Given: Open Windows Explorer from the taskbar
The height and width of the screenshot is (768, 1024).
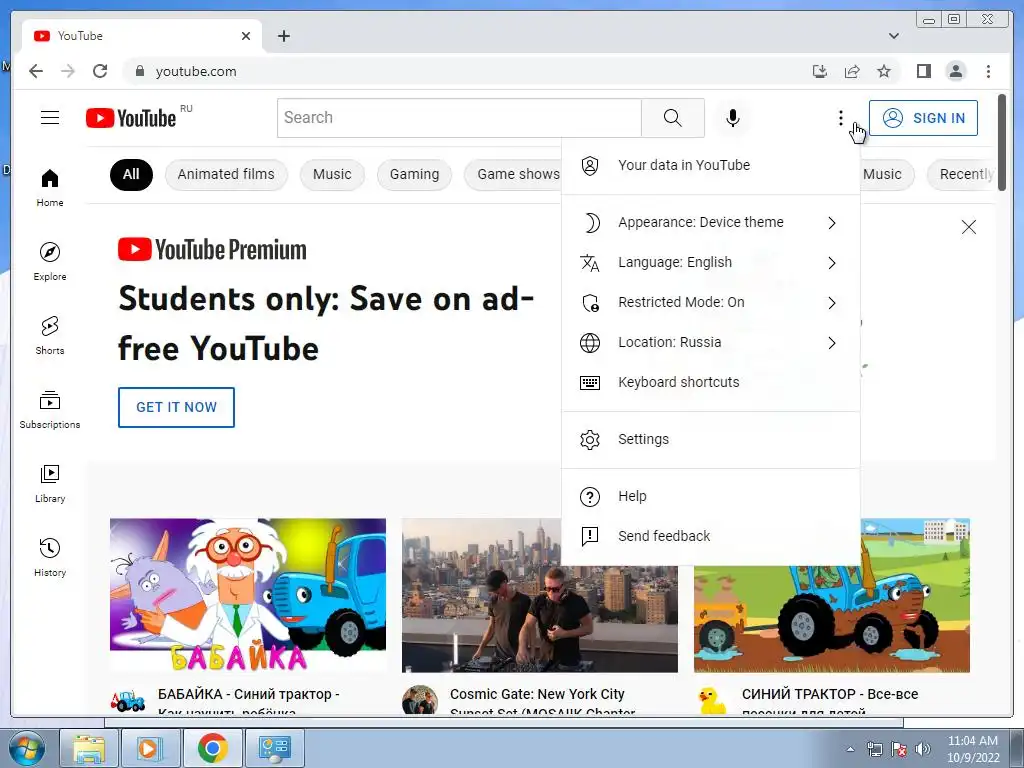Looking at the screenshot, I should click(x=89, y=748).
